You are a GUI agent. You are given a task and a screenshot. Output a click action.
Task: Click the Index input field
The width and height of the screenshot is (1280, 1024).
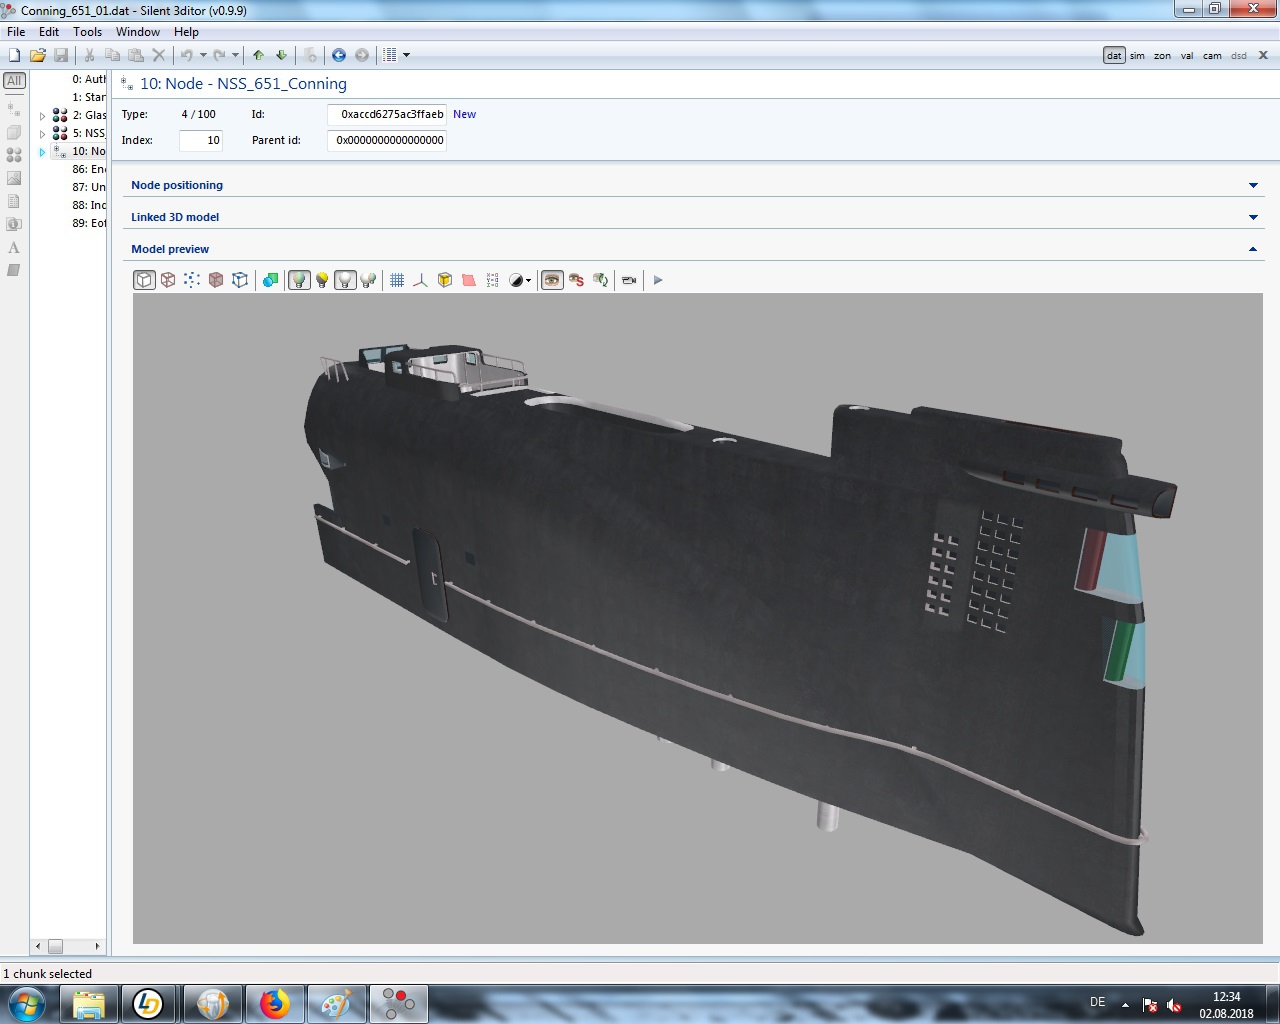click(x=200, y=140)
